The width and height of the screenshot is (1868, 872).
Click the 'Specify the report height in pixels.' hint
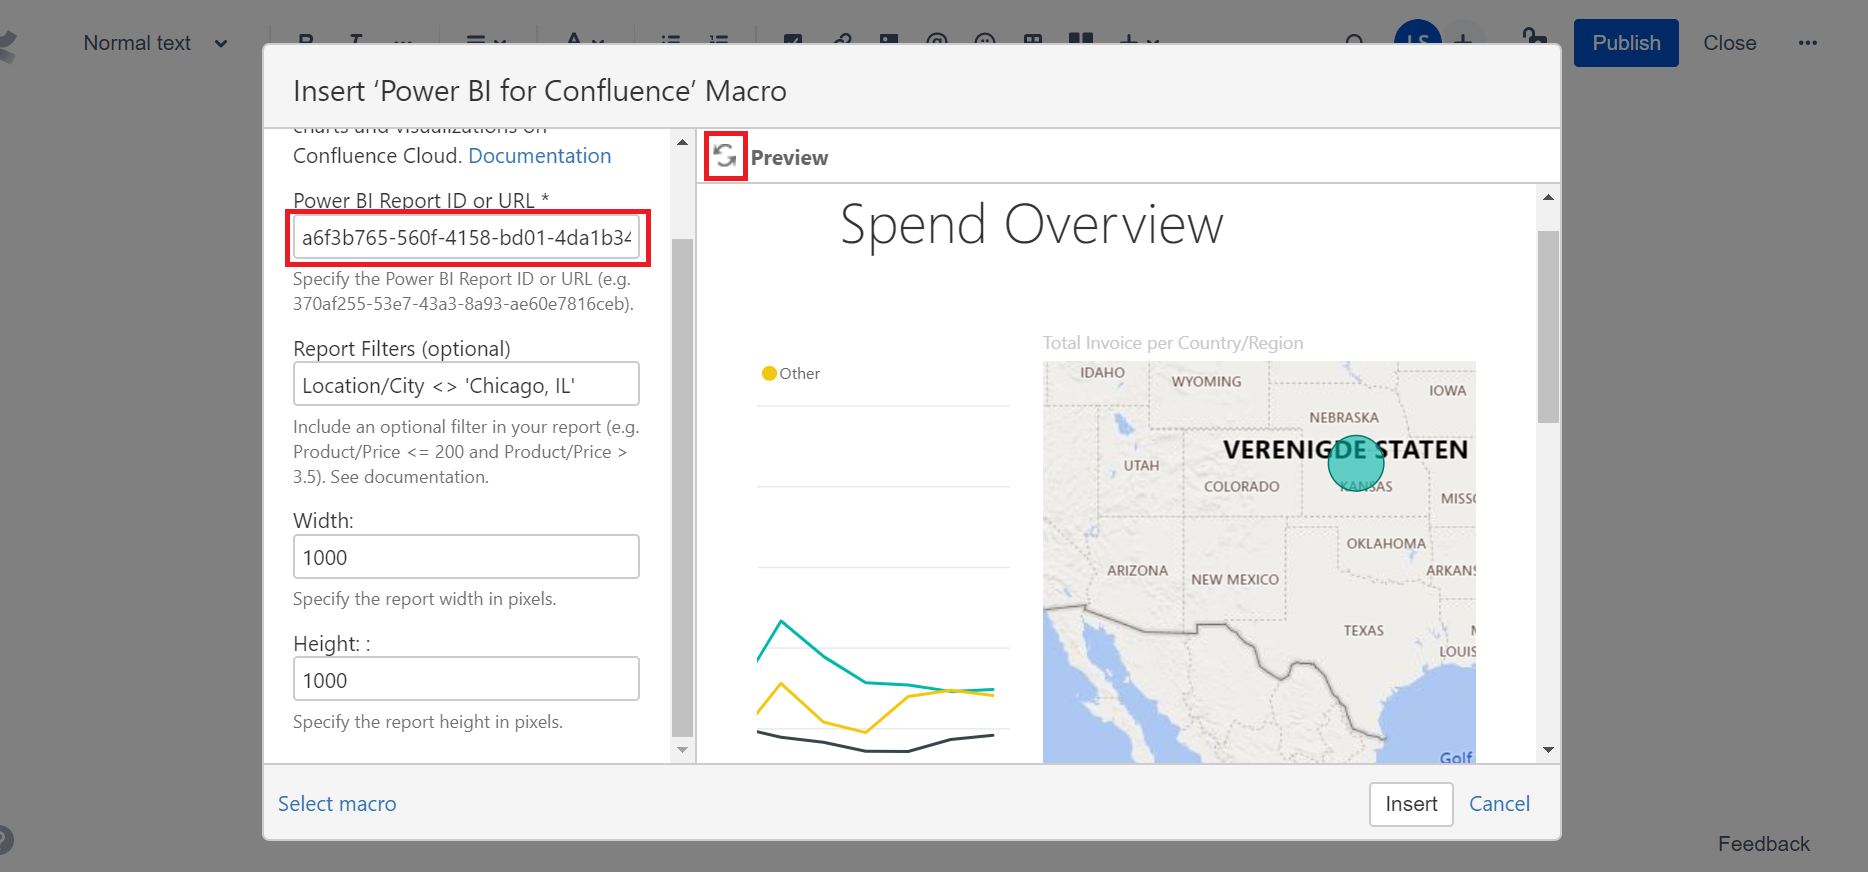pos(428,722)
